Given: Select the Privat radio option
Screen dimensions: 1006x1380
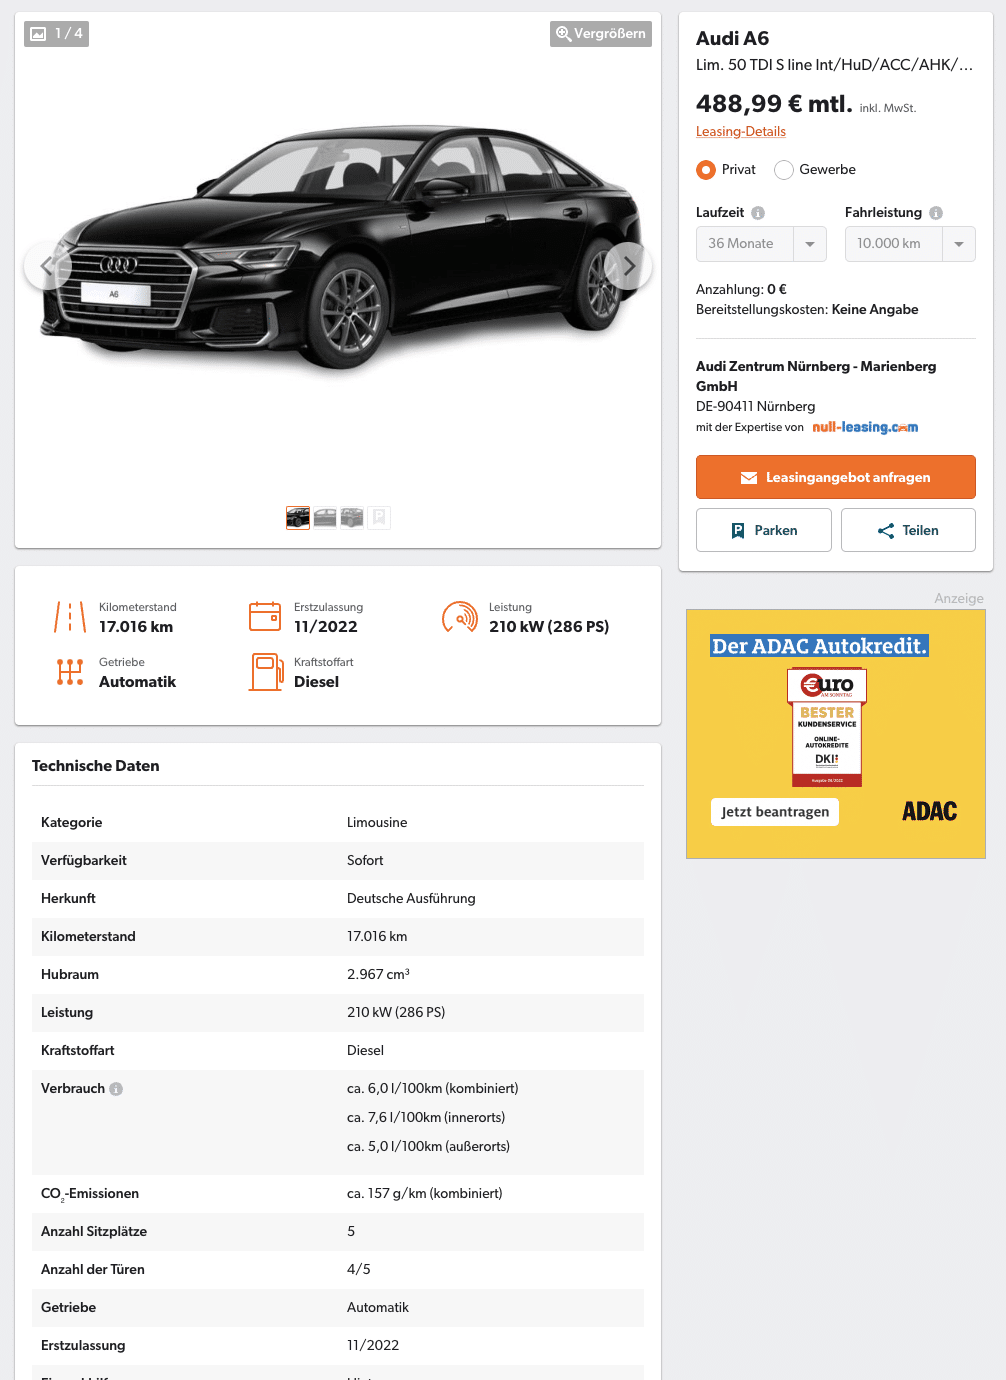Looking at the screenshot, I should click(706, 170).
